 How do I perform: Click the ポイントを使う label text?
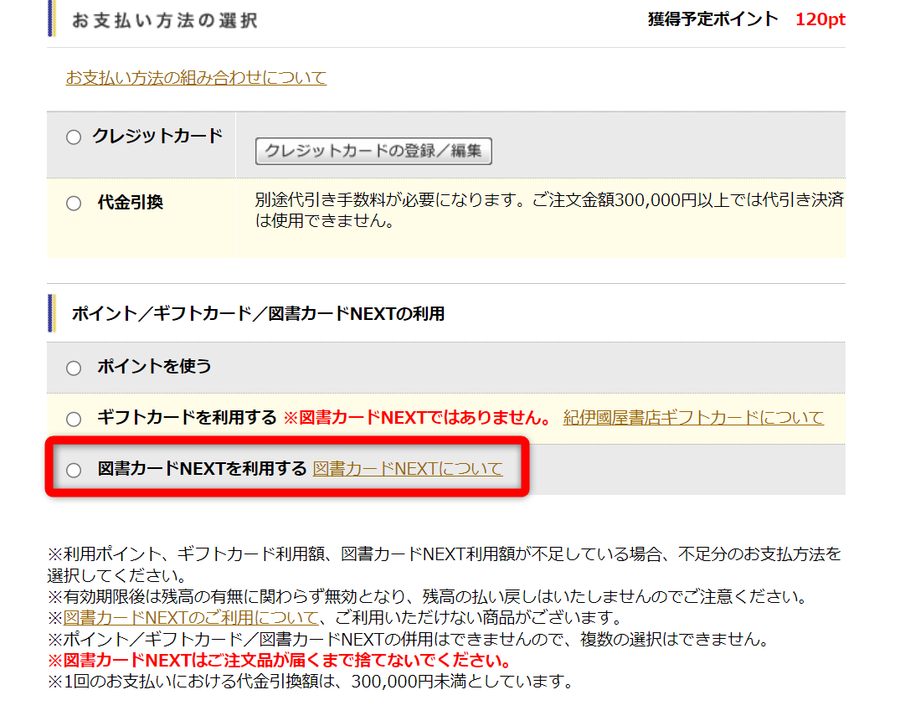[x=154, y=366]
